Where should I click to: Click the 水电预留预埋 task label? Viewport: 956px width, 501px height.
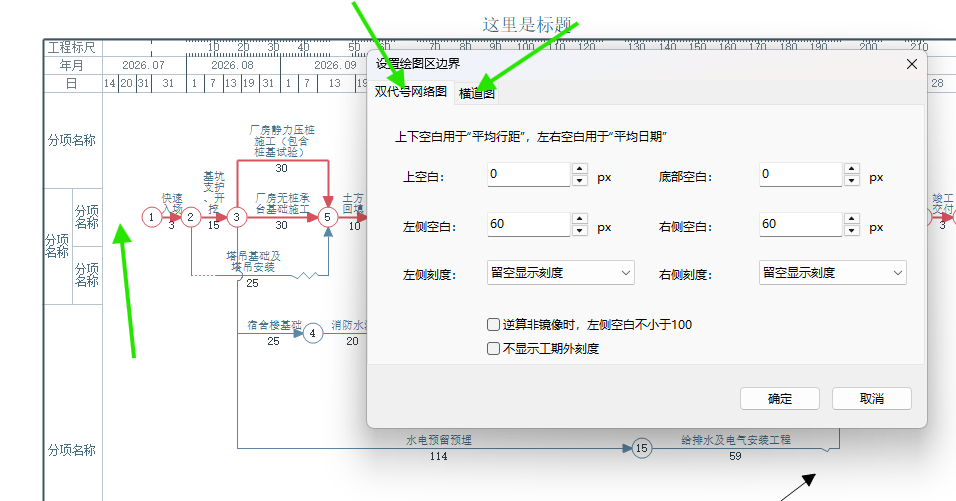pos(439,440)
